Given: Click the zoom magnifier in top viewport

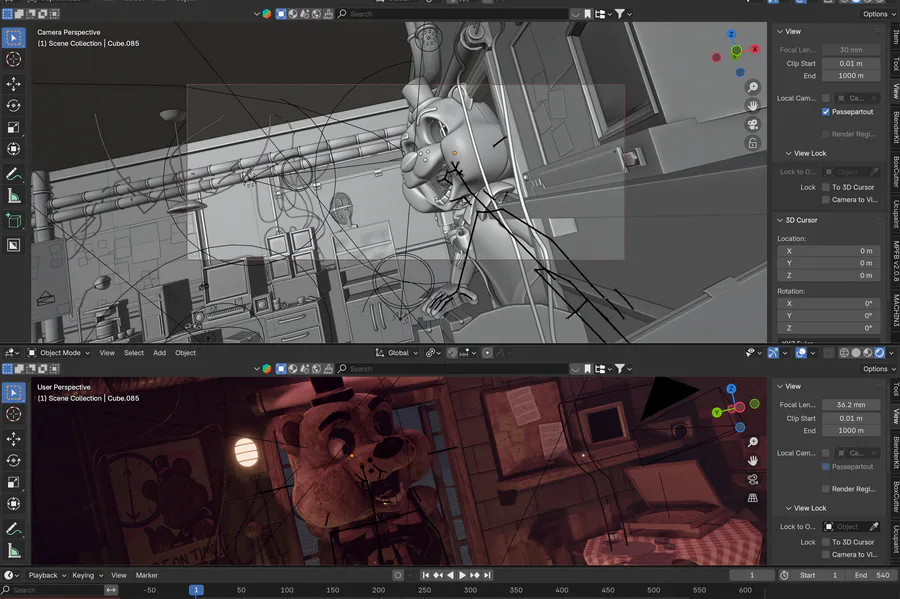Looking at the screenshot, I should pos(752,87).
